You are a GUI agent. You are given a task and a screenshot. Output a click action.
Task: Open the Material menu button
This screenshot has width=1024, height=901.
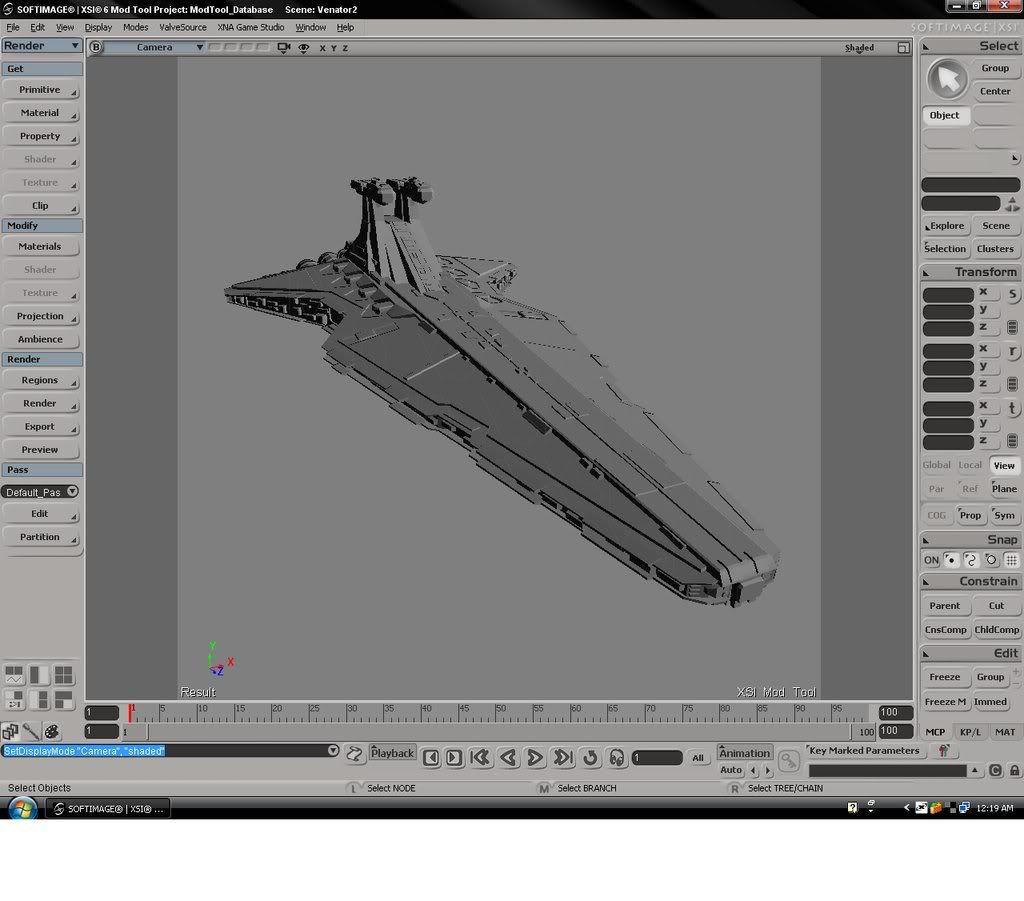click(x=40, y=113)
